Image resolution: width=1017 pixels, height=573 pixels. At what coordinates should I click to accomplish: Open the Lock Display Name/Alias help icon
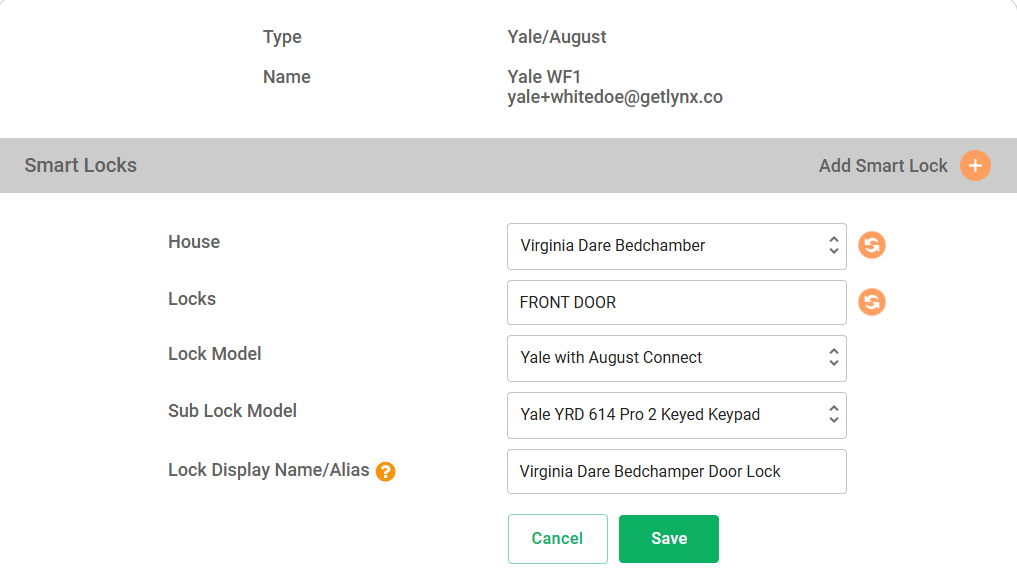tap(385, 471)
